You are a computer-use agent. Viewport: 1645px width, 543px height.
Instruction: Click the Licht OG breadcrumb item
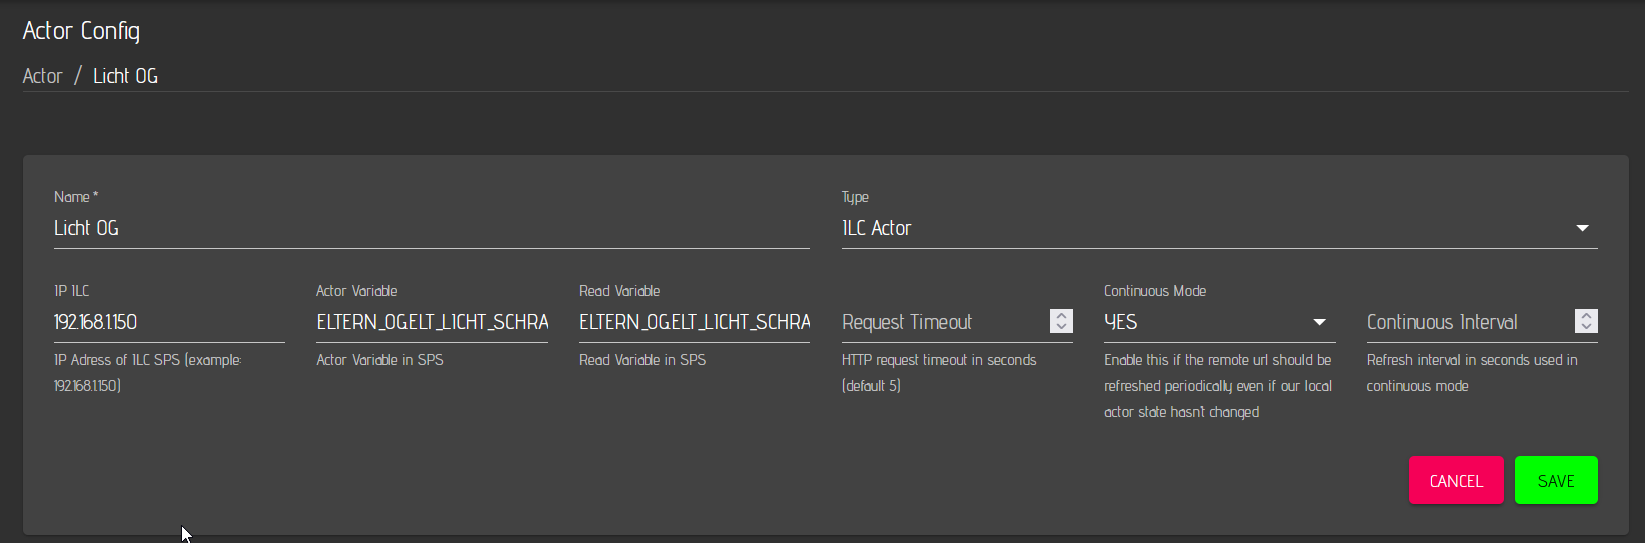point(125,76)
